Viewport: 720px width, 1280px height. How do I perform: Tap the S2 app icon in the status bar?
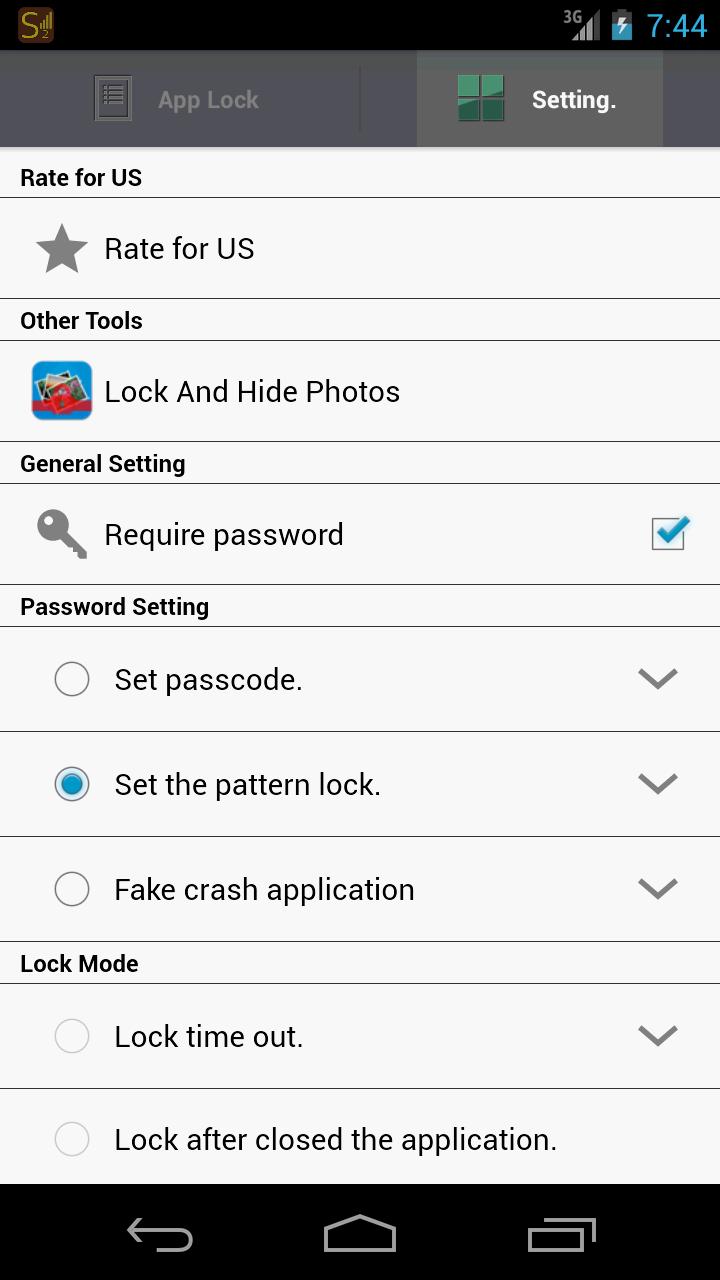point(36,25)
